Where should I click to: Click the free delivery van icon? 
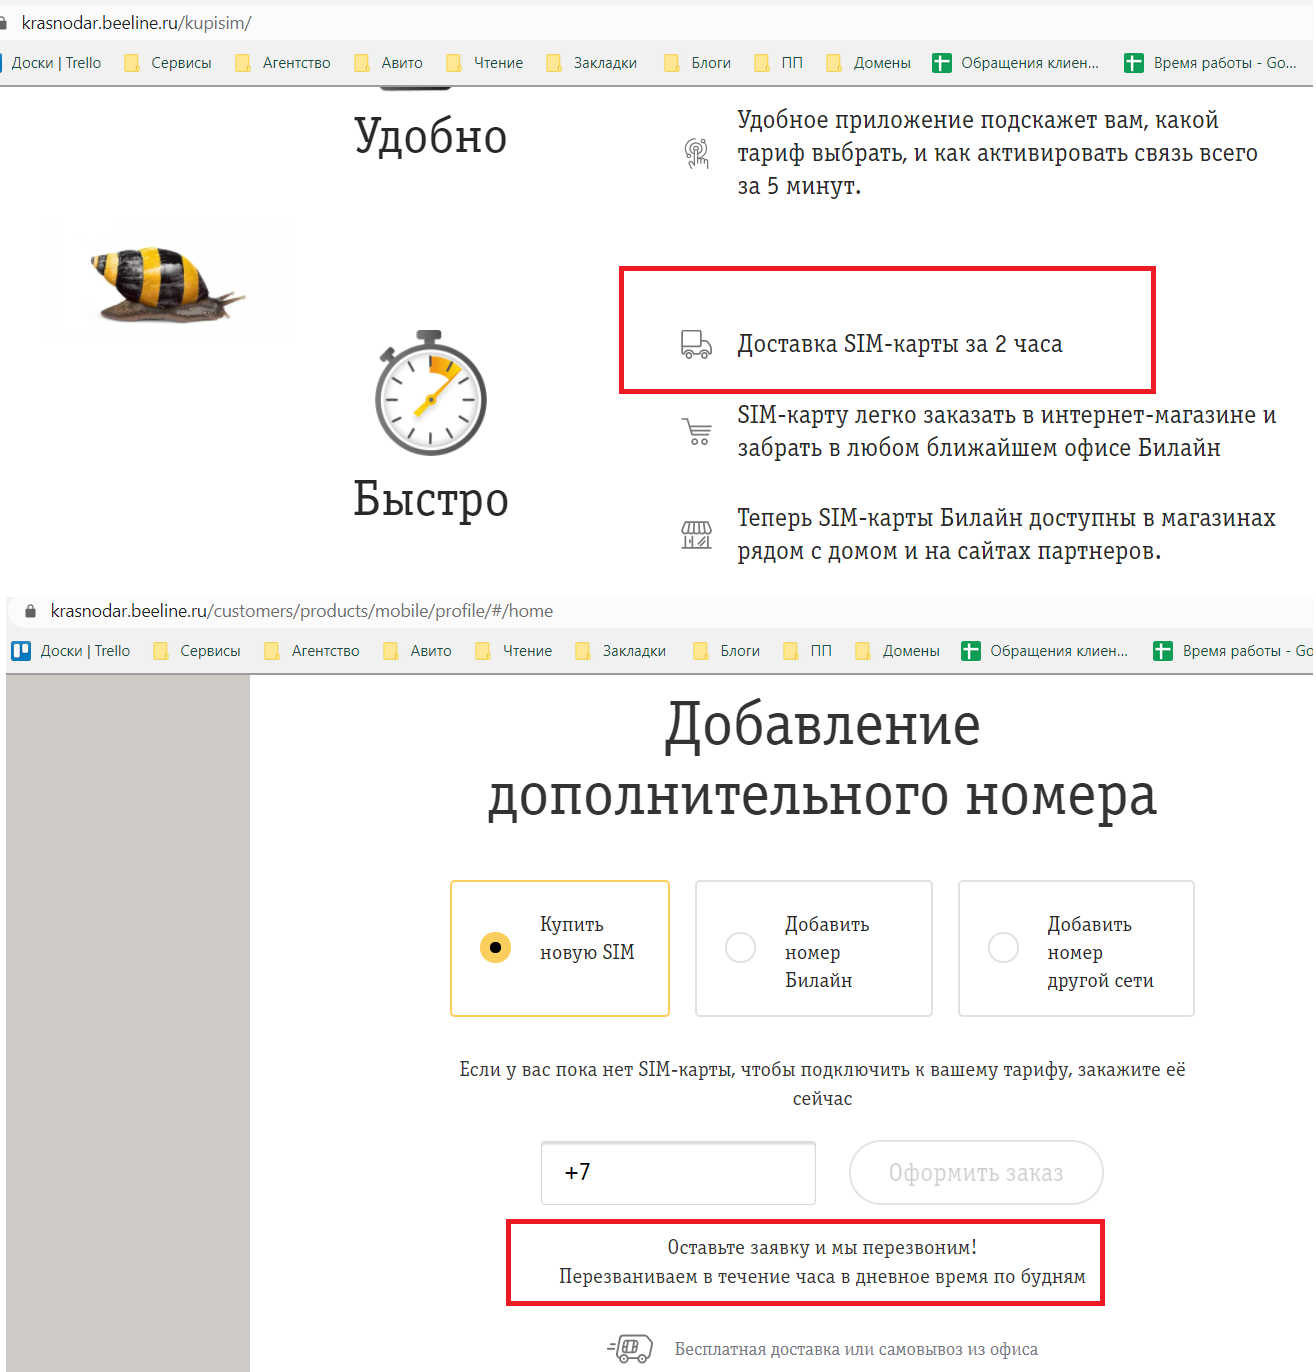coord(630,1349)
